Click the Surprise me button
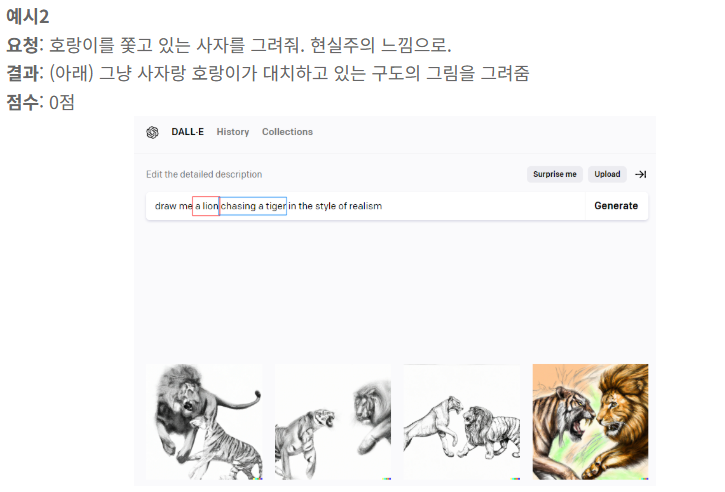The width and height of the screenshot is (725, 492). pos(554,174)
